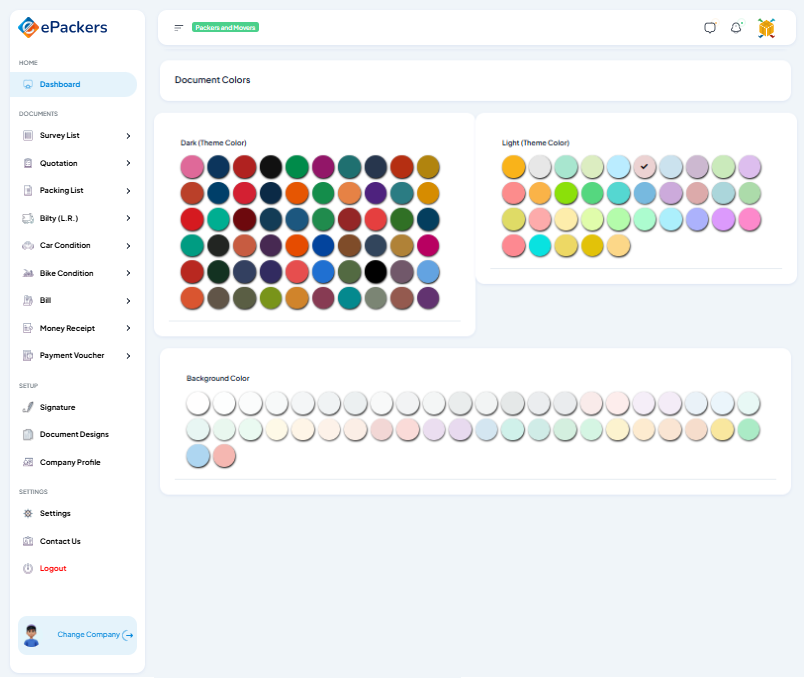The image size is (804, 678).
Task: Open the notifications bell icon
Action: tap(736, 28)
